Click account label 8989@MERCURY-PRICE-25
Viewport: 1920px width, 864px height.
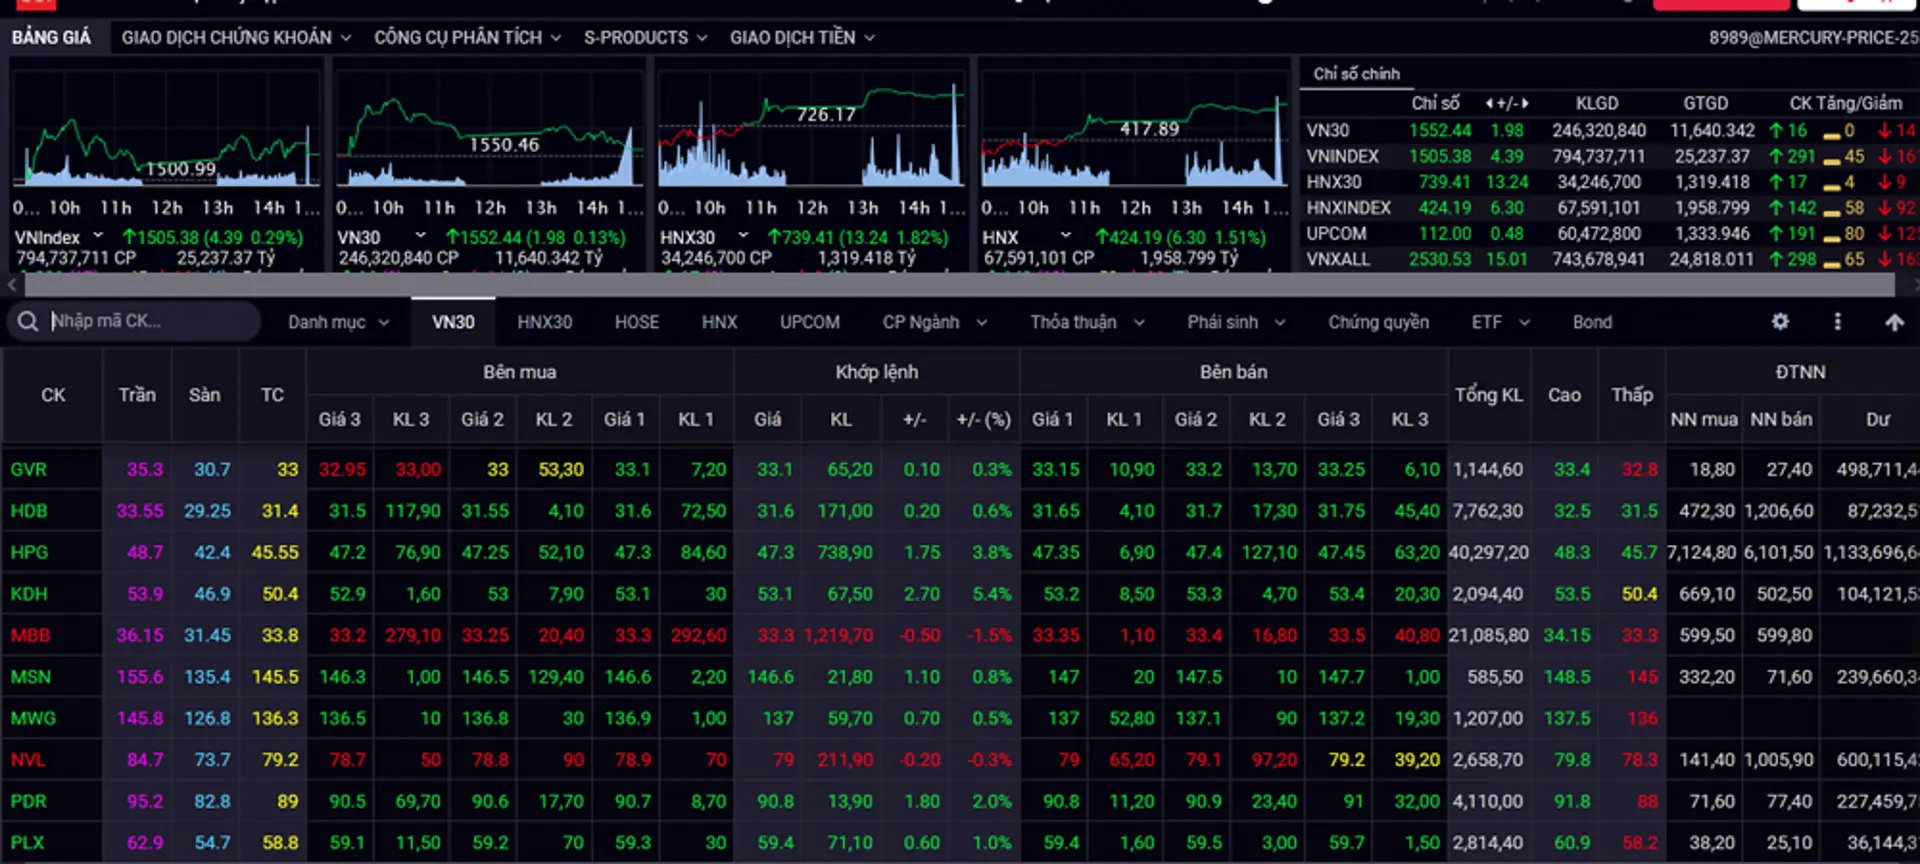click(x=1813, y=37)
